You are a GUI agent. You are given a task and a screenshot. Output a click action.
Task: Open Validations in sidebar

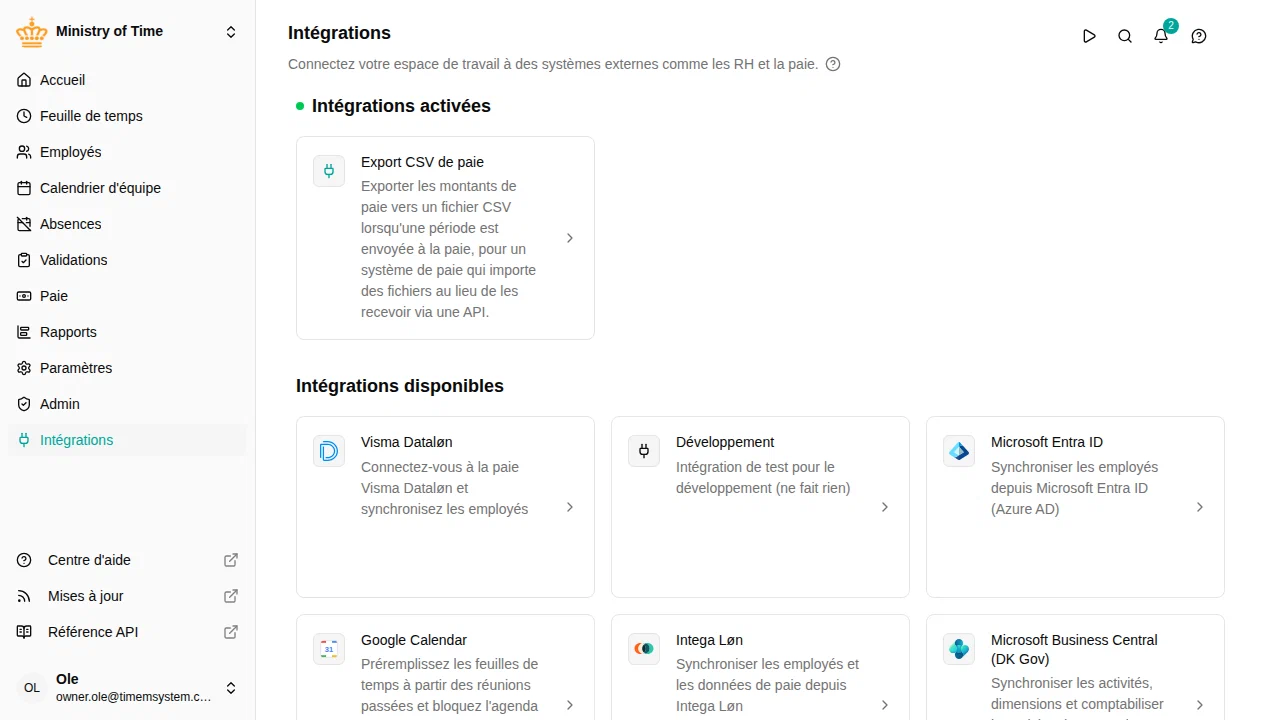(127, 260)
